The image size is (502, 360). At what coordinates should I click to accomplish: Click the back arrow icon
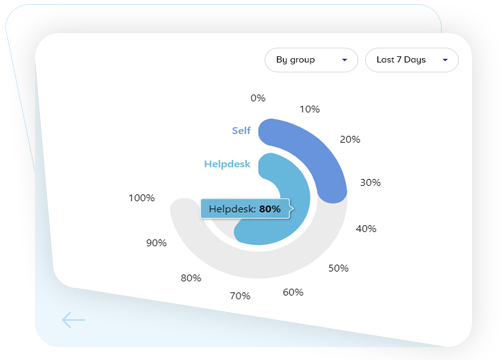pyautogui.click(x=73, y=320)
